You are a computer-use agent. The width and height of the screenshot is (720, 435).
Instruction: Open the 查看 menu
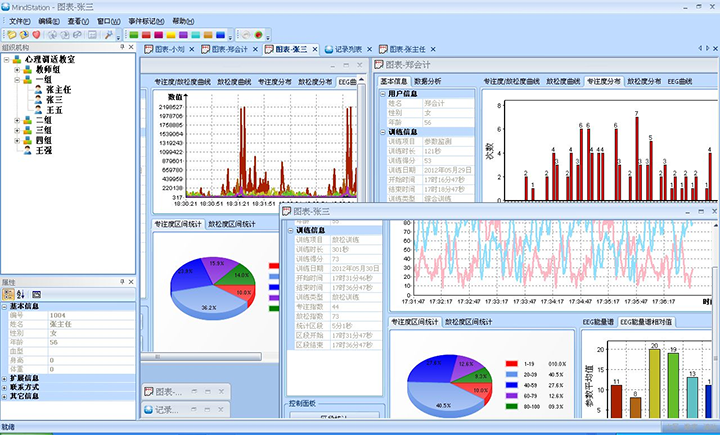click(76, 20)
